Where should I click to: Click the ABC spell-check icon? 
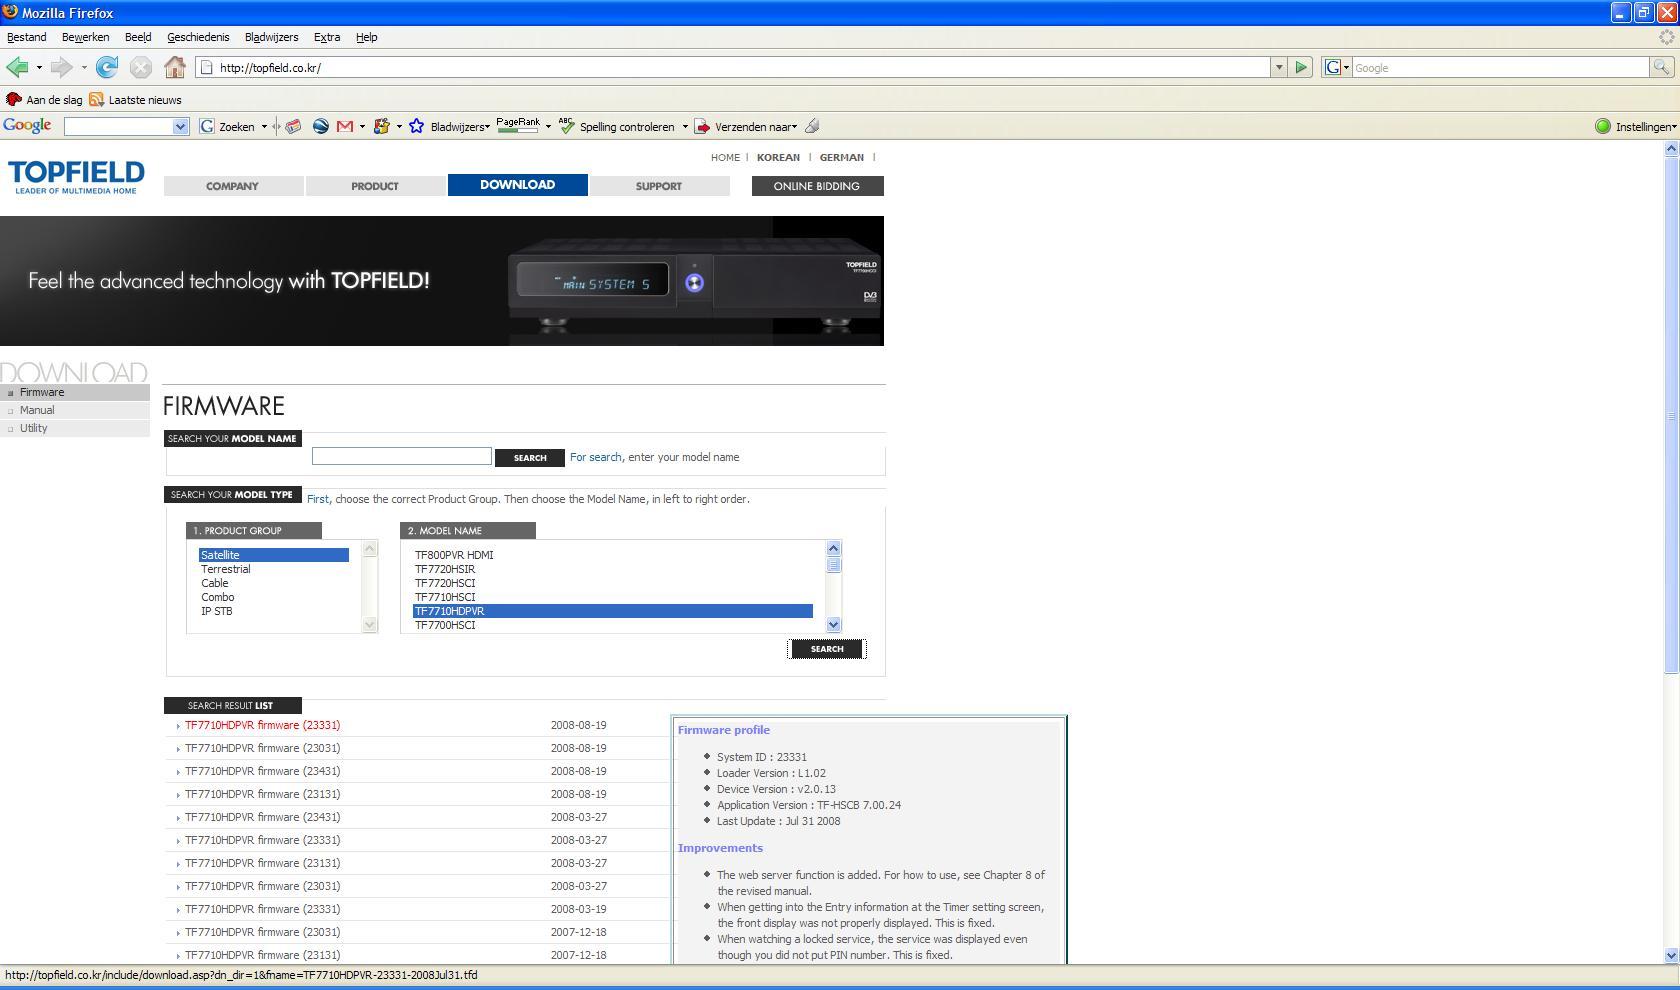(x=567, y=126)
